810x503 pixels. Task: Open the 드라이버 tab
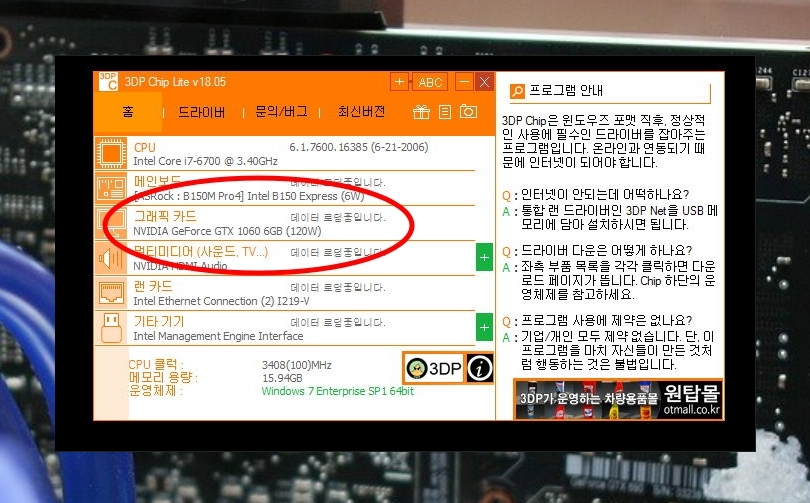coord(201,112)
